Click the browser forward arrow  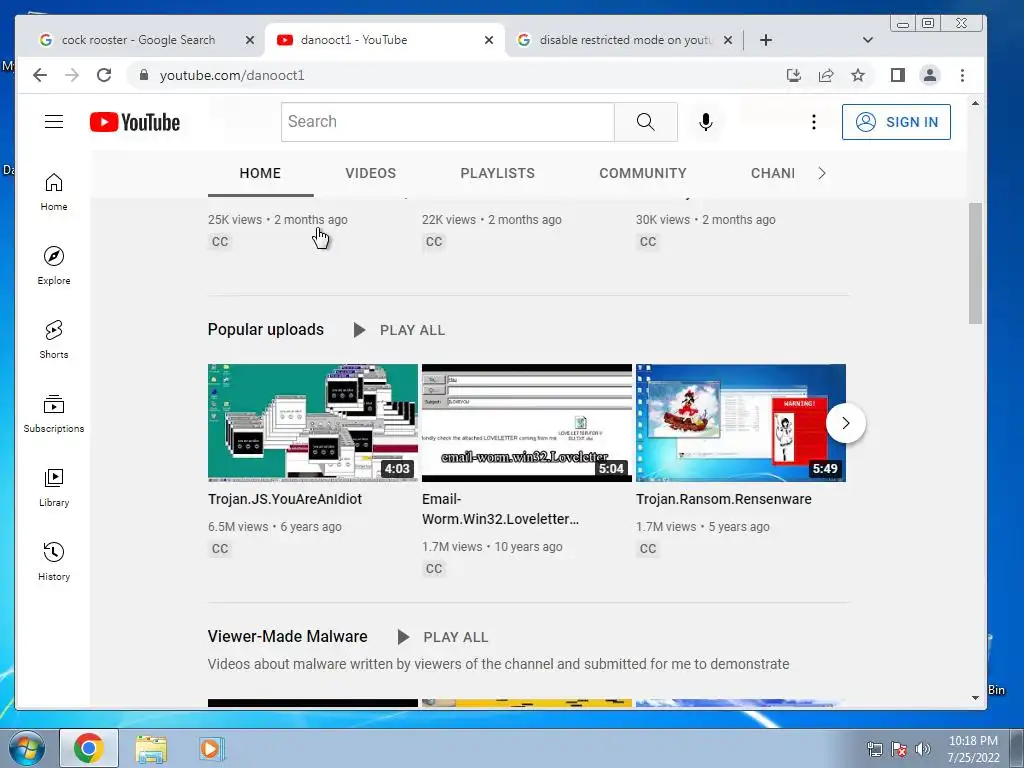pos(72,75)
